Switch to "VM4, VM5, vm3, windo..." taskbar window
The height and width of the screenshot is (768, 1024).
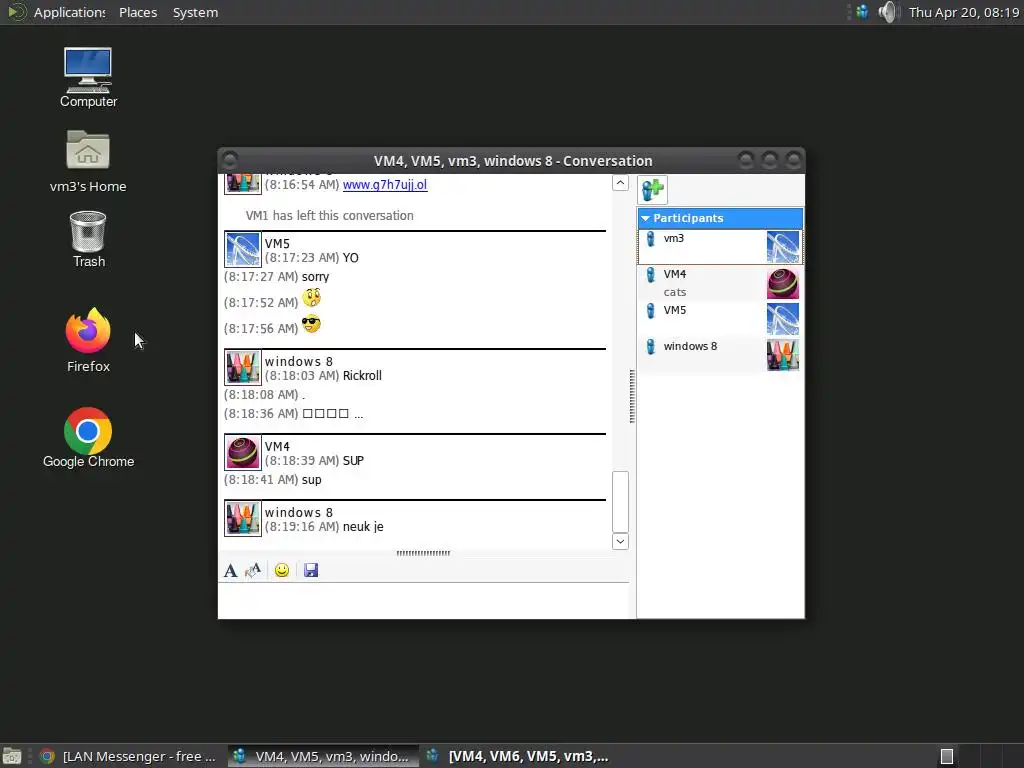pos(323,756)
